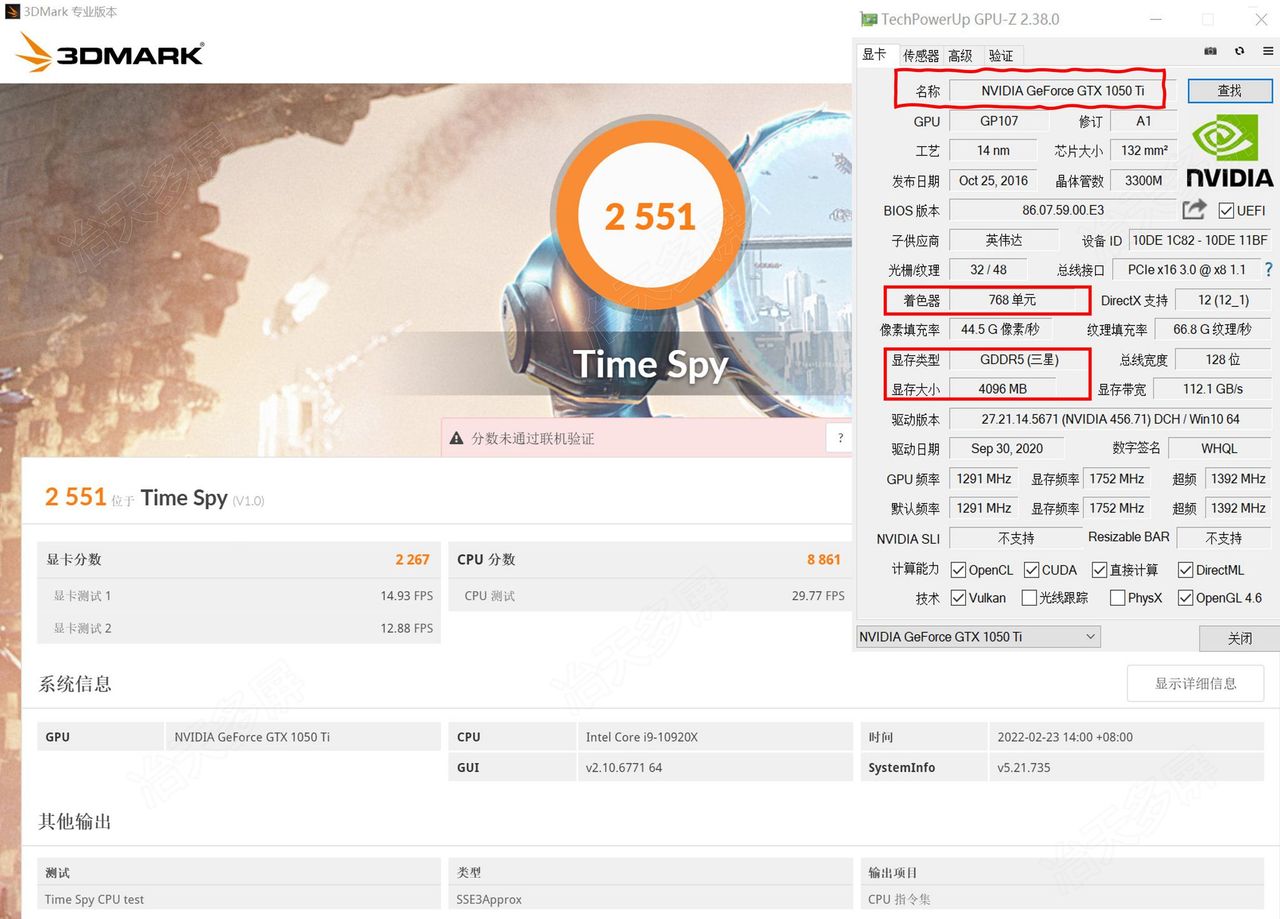Image resolution: width=1280 pixels, height=919 pixels.
Task: Toggle the OpenGL 4.6 checkbox
Action: coord(1185,598)
